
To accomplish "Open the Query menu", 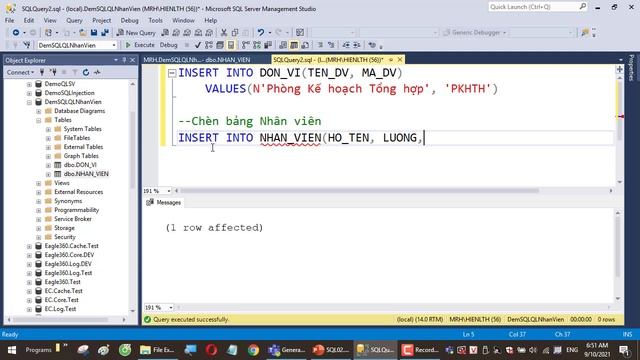I will 74,20.
